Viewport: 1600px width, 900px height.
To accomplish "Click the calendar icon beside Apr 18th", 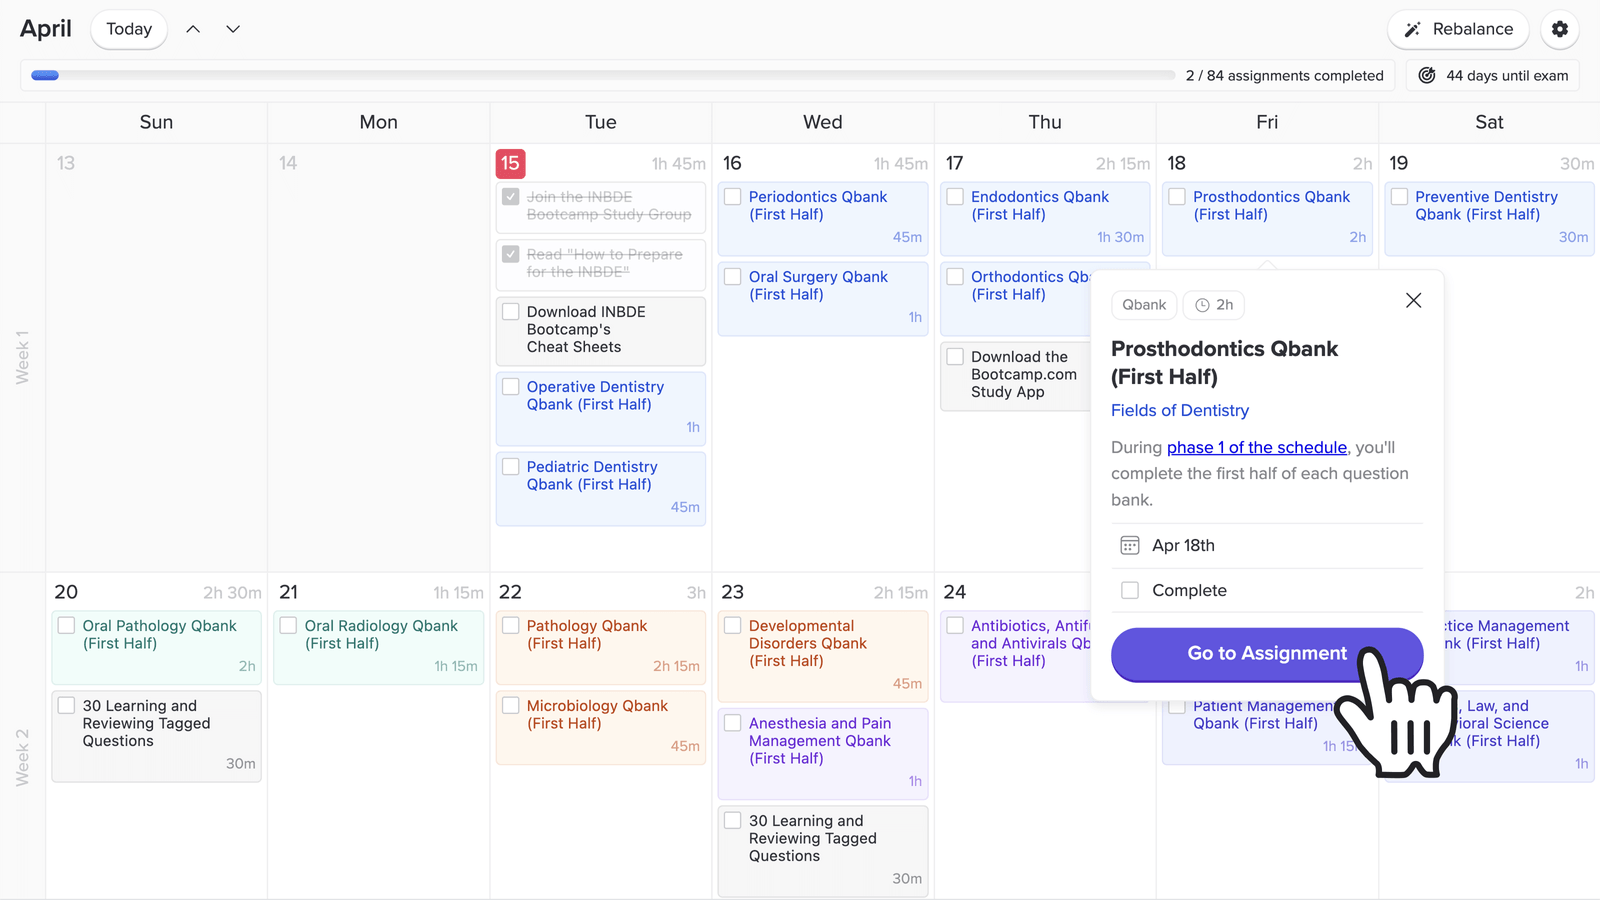I will click(1130, 545).
